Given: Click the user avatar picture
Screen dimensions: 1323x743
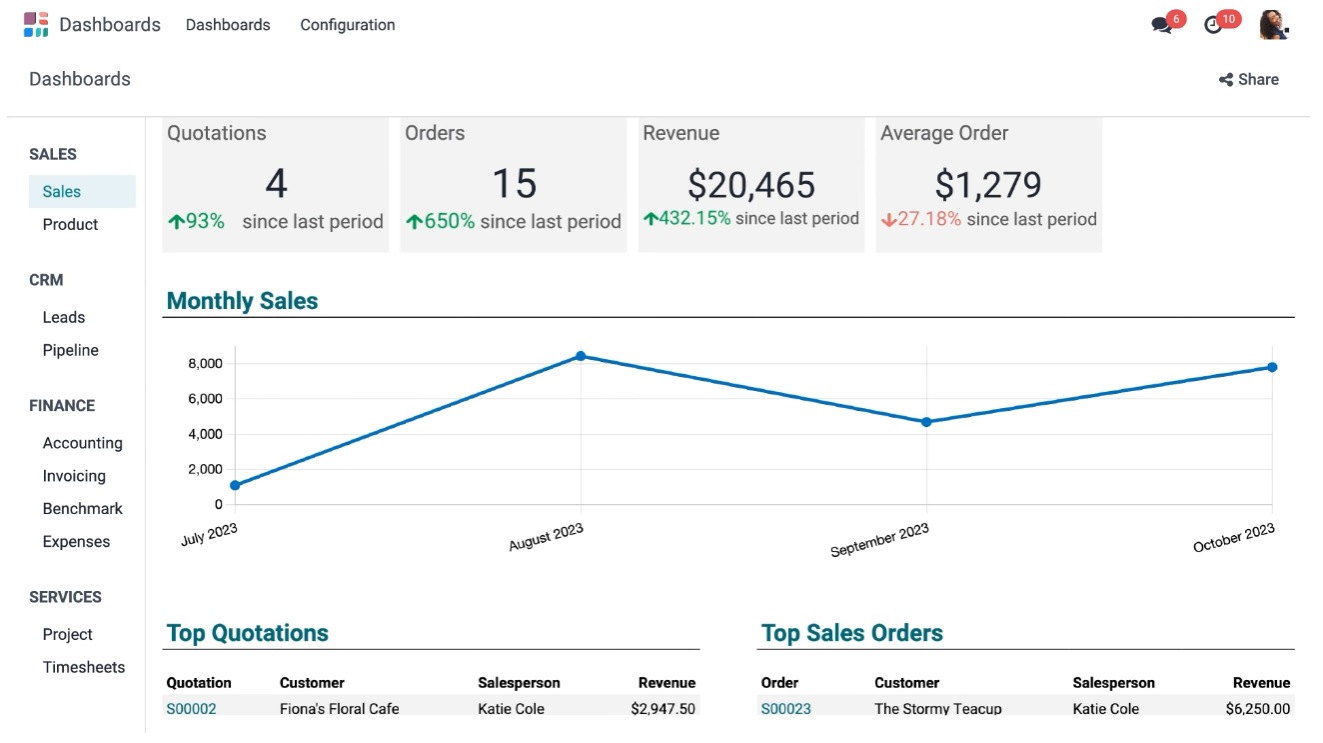Looking at the screenshot, I should pyautogui.click(x=1272, y=25).
